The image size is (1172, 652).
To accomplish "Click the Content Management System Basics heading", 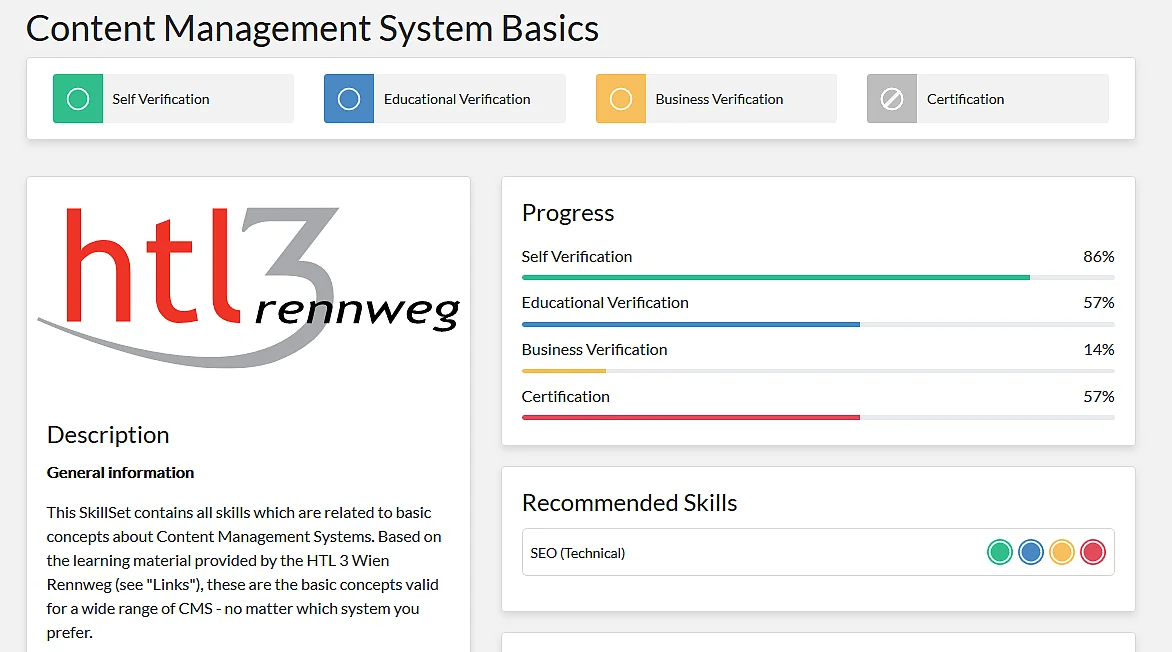I will 312,28.
